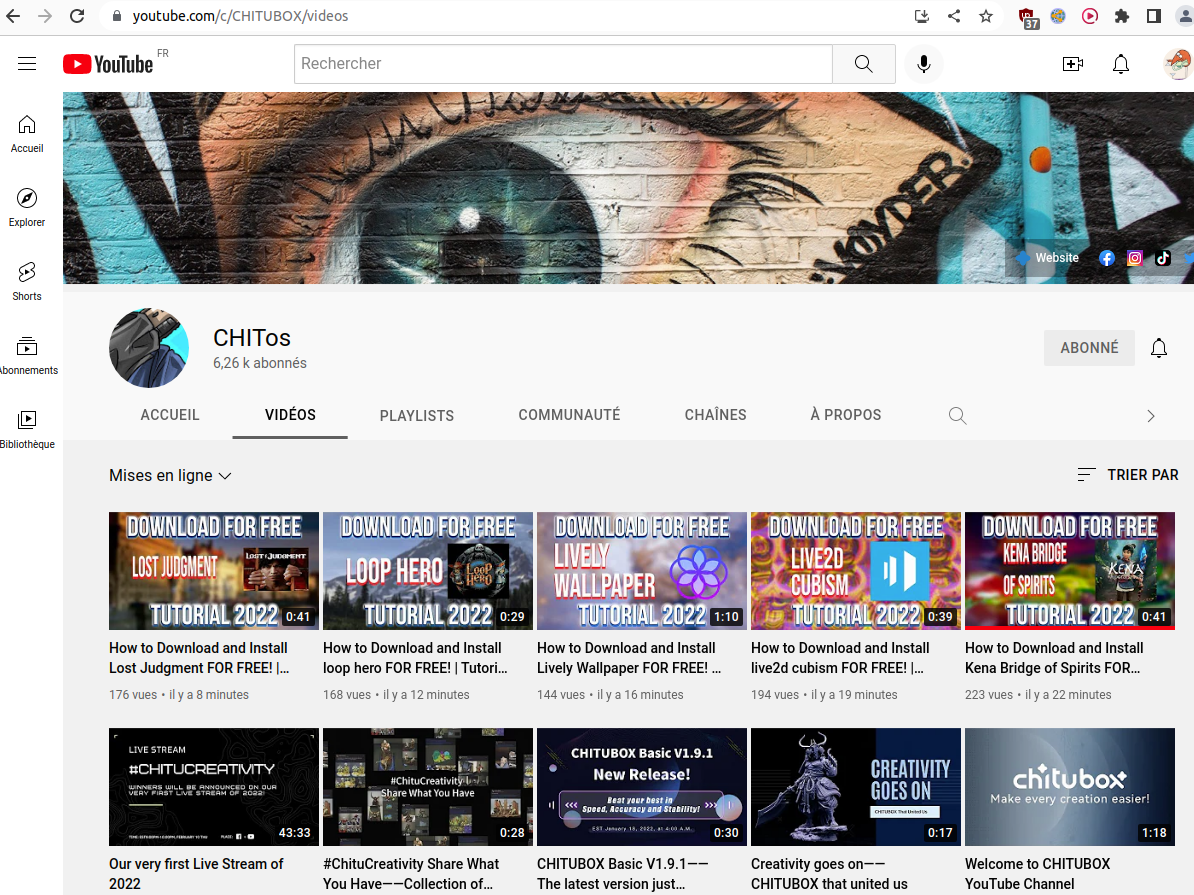Click the install/download page icon in address bar
The width and height of the screenshot is (1194, 895).
click(921, 16)
